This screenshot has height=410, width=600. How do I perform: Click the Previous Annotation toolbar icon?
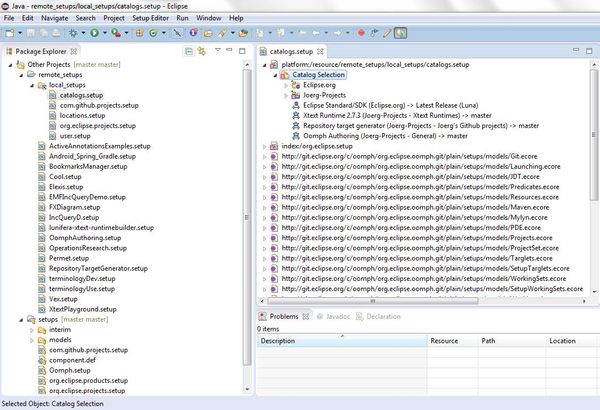coord(281,33)
